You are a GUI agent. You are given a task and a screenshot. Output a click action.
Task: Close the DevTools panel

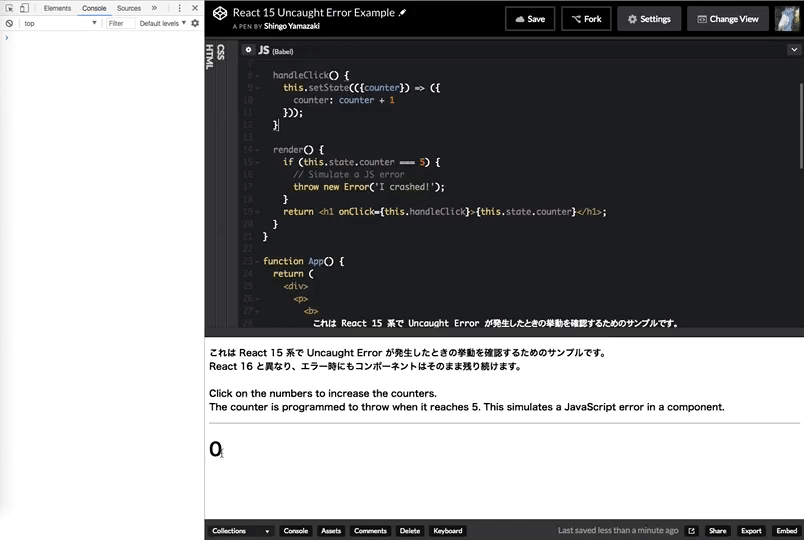195,8
